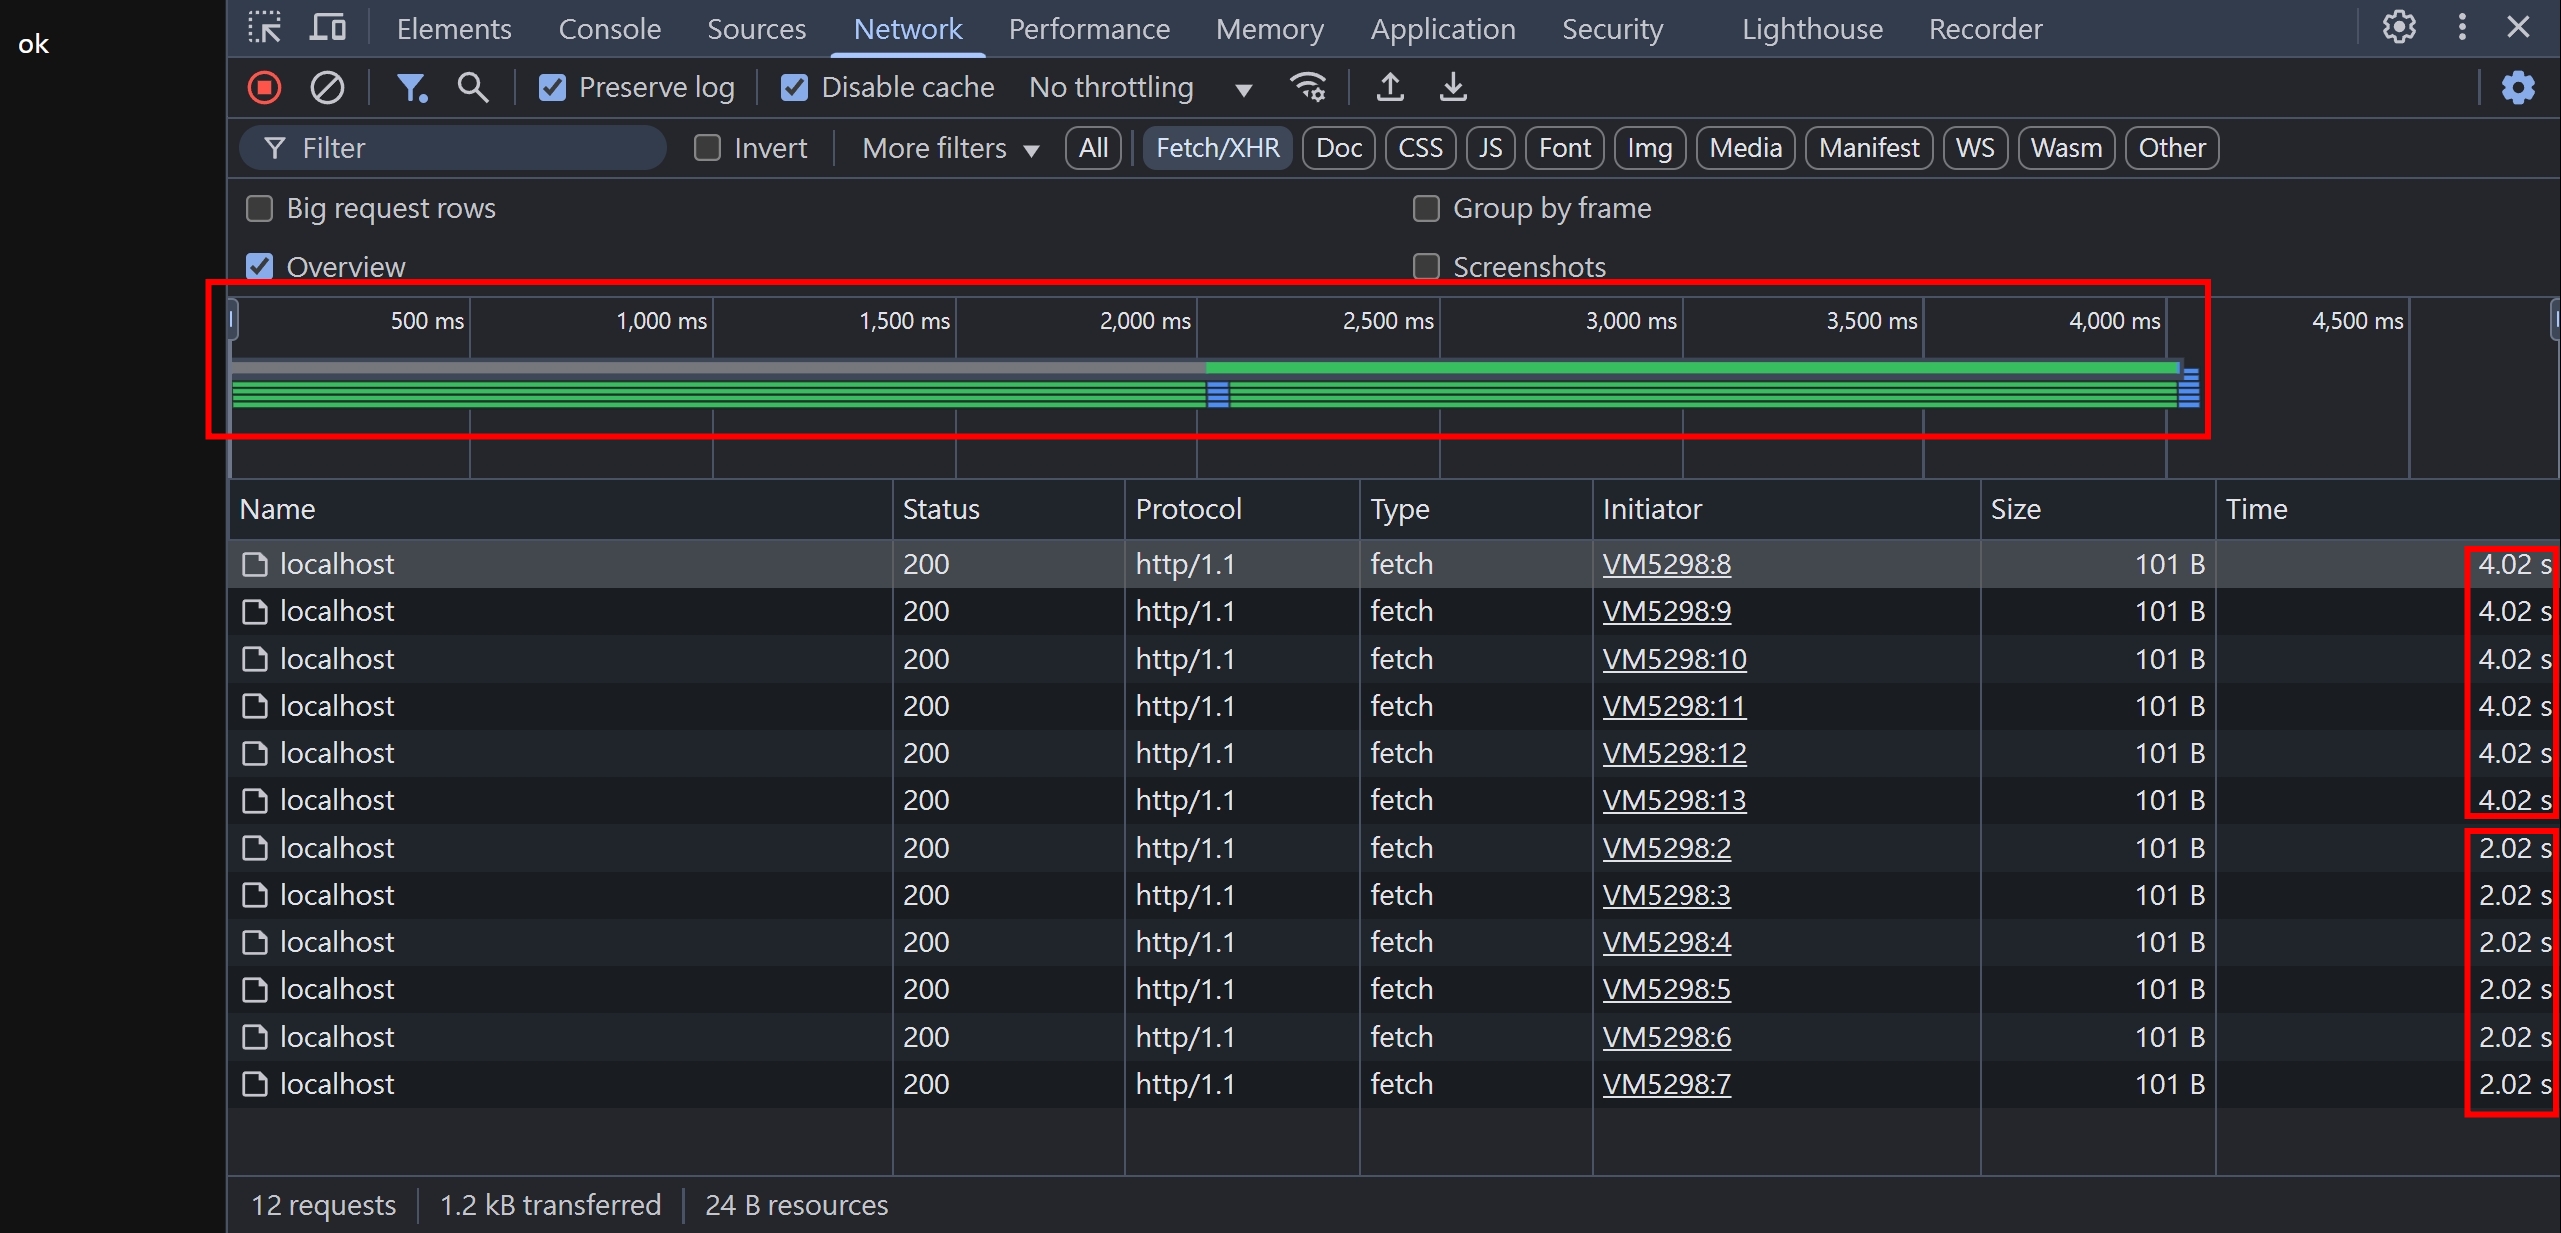Open the Lighthouse tab
Image resolution: width=2561 pixels, height=1233 pixels.
point(1812,29)
